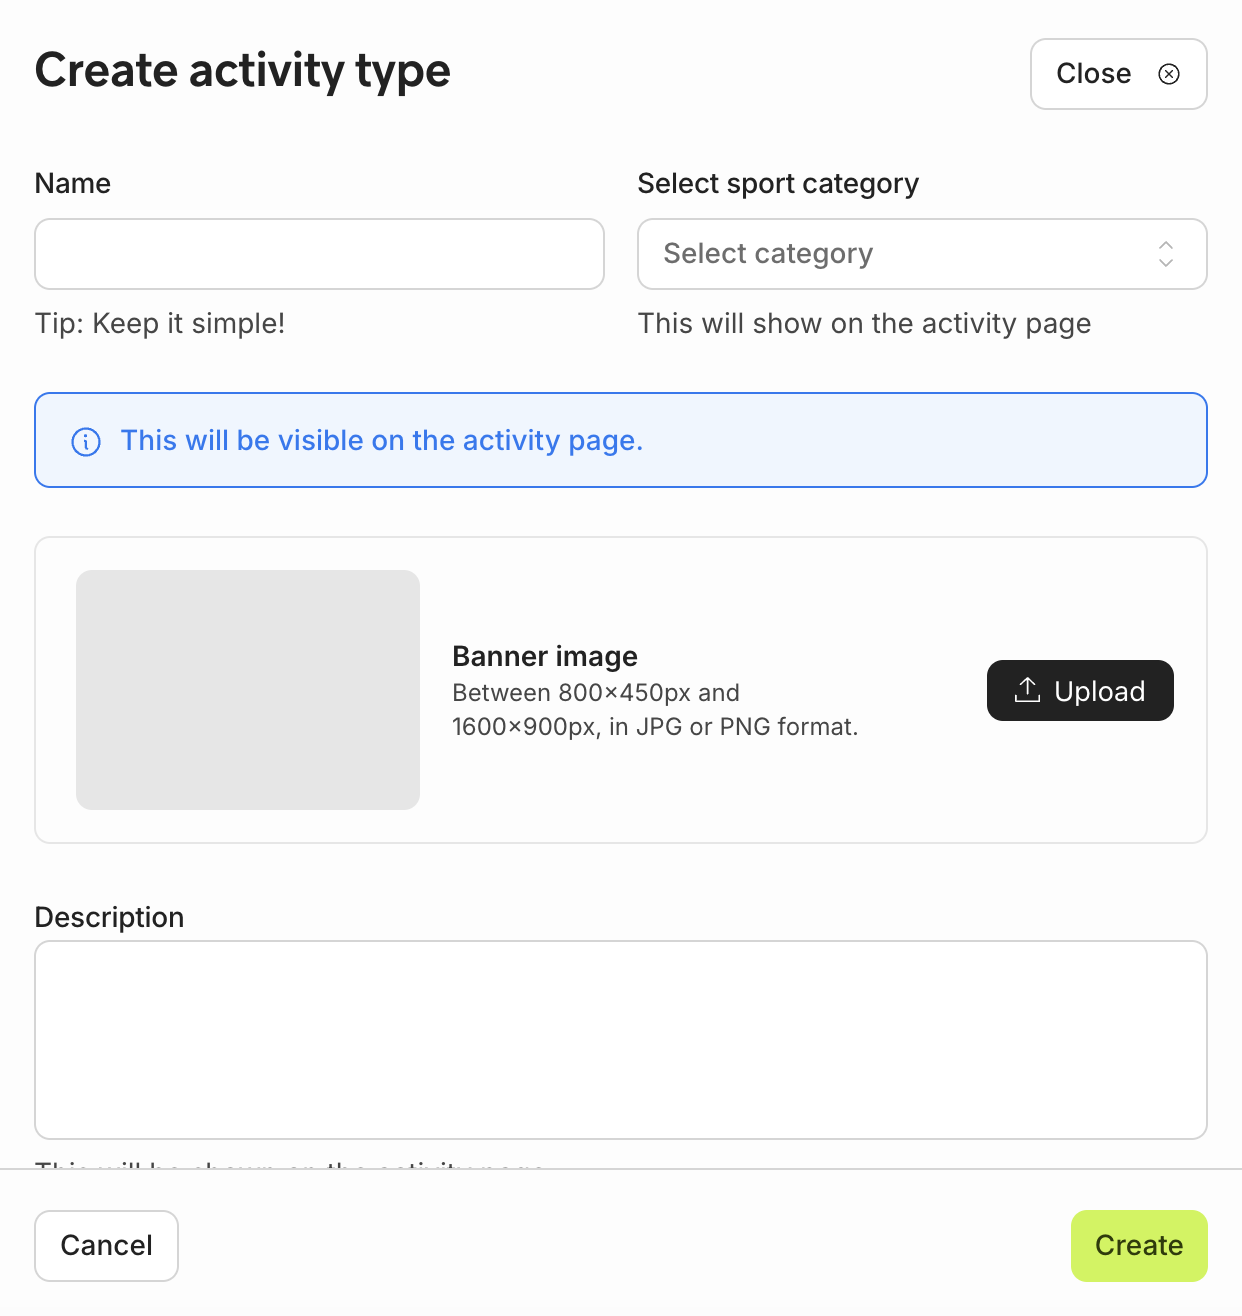This screenshot has height=1316, width=1242.
Task: Click the Create activity type title
Action: tap(243, 71)
